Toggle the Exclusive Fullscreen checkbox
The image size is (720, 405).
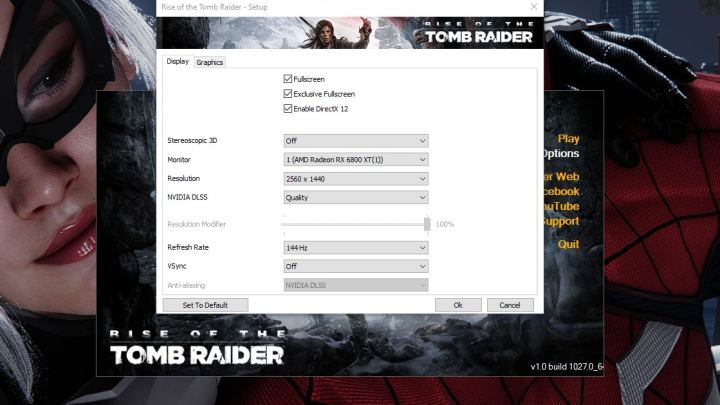point(288,94)
